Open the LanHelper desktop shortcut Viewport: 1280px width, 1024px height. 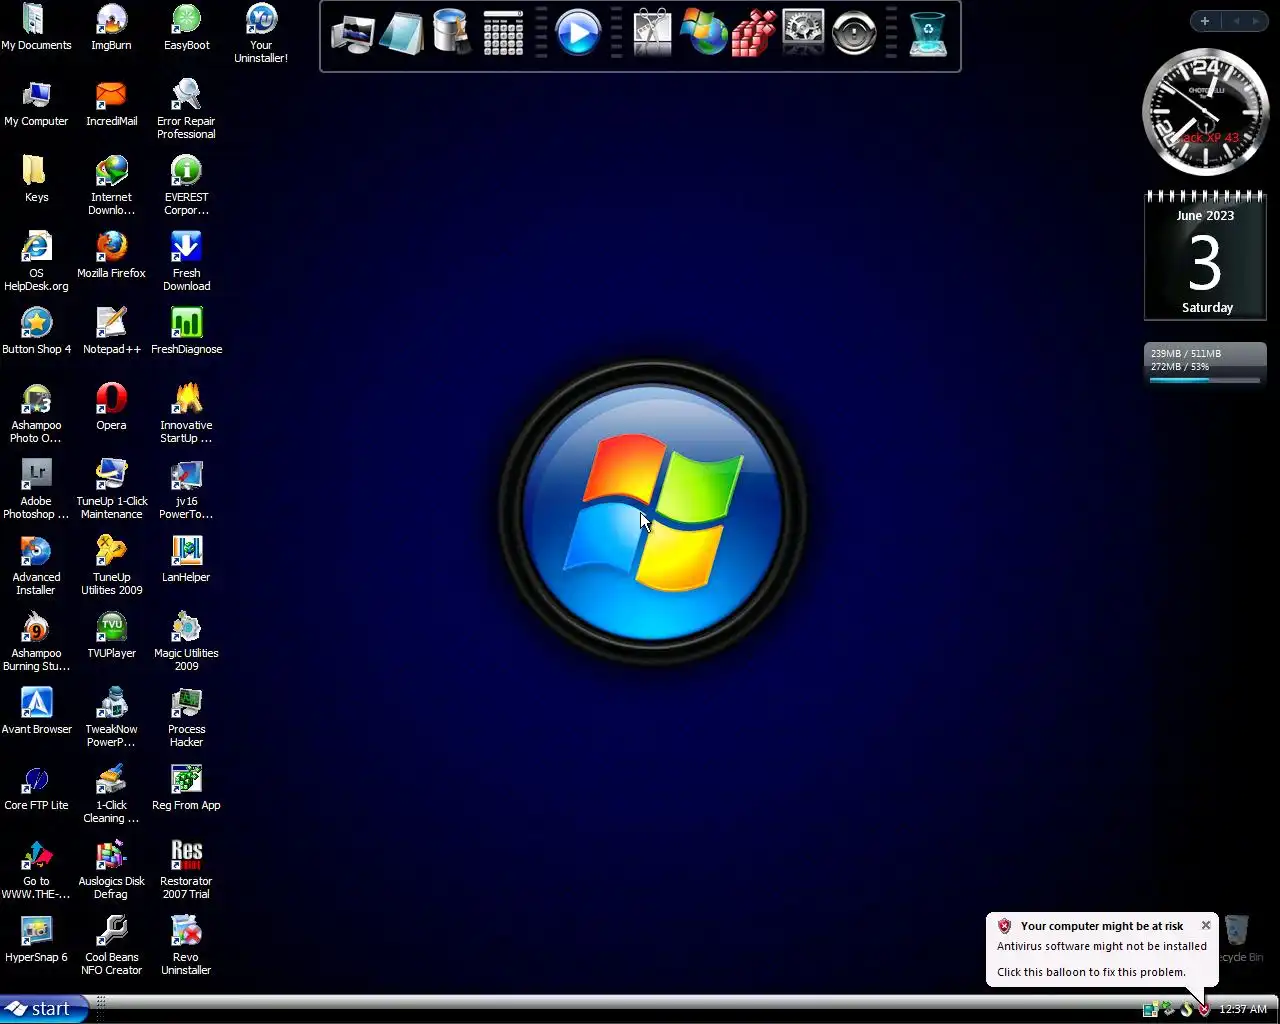(186, 560)
